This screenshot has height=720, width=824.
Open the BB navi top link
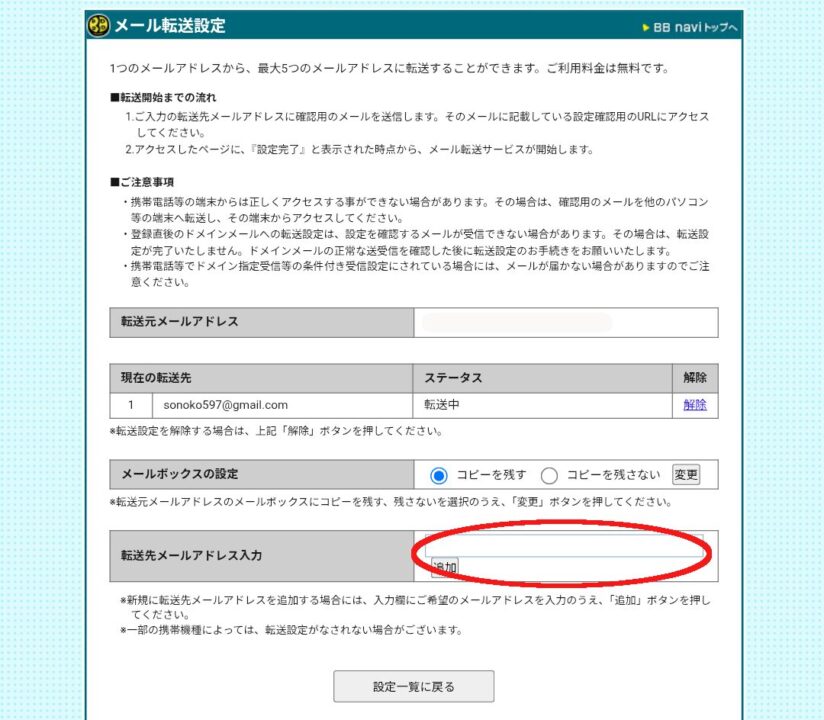[689, 27]
